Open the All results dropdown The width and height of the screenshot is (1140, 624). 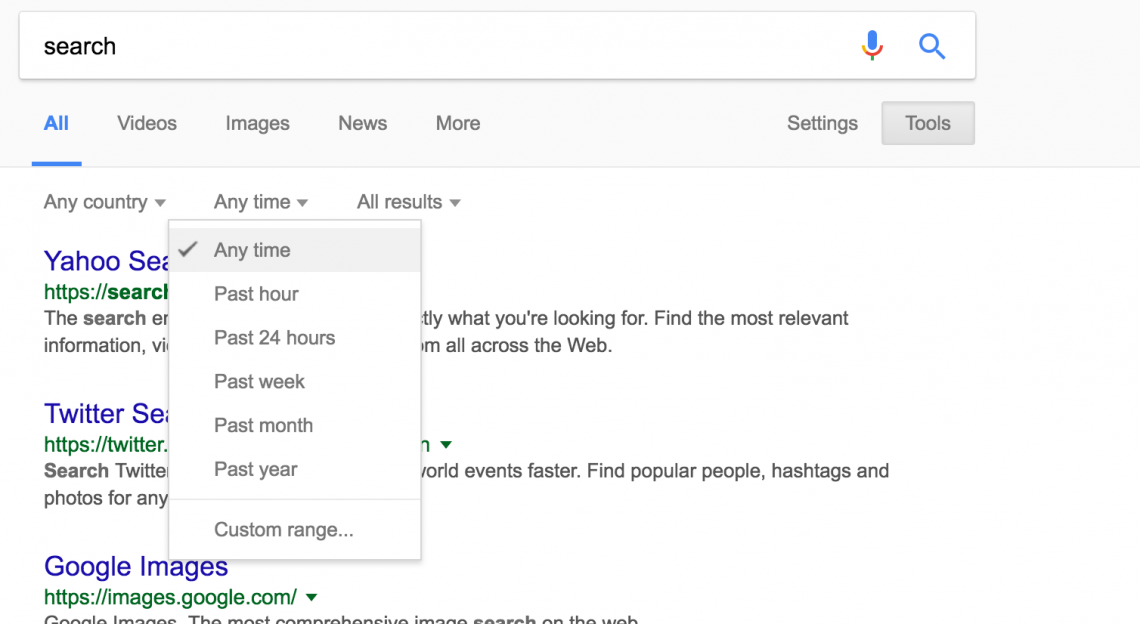coord(407,201)
